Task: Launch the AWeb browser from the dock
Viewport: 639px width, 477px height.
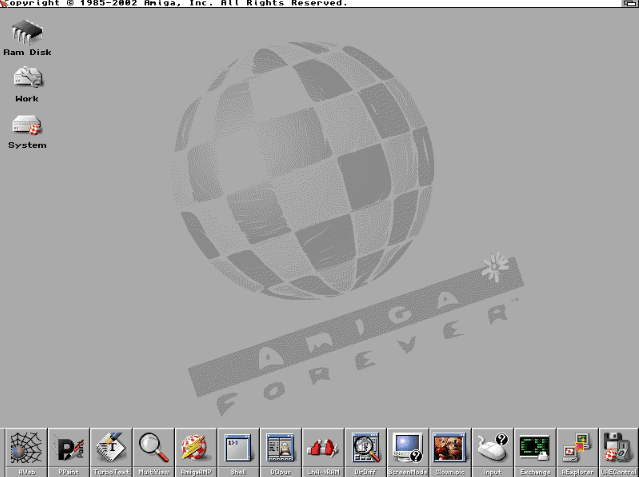Action: coord(26,452)
